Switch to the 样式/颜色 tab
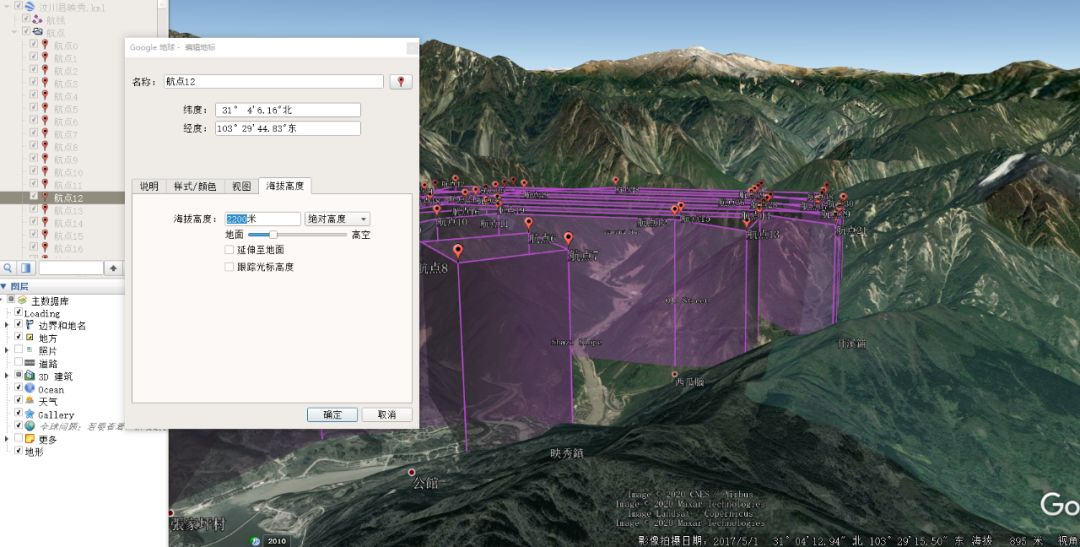The width and height of the screenshot is (1080, 547). [195, 186]
